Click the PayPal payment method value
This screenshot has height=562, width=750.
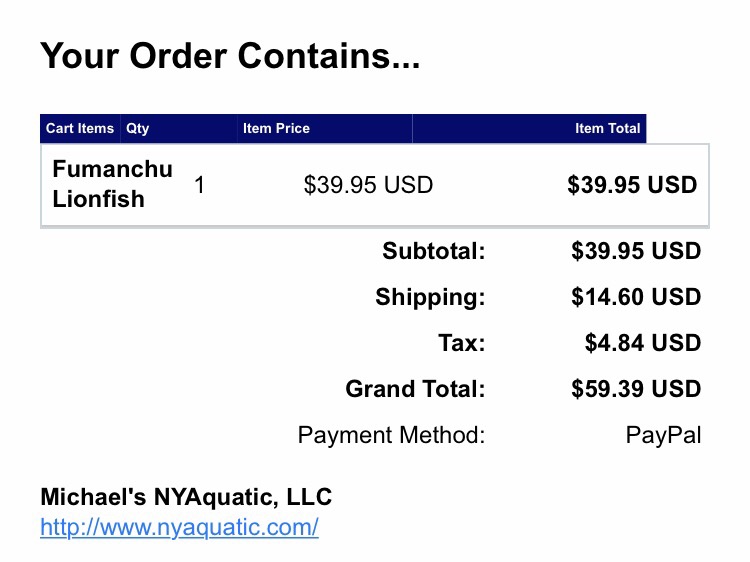pos(663,435)
